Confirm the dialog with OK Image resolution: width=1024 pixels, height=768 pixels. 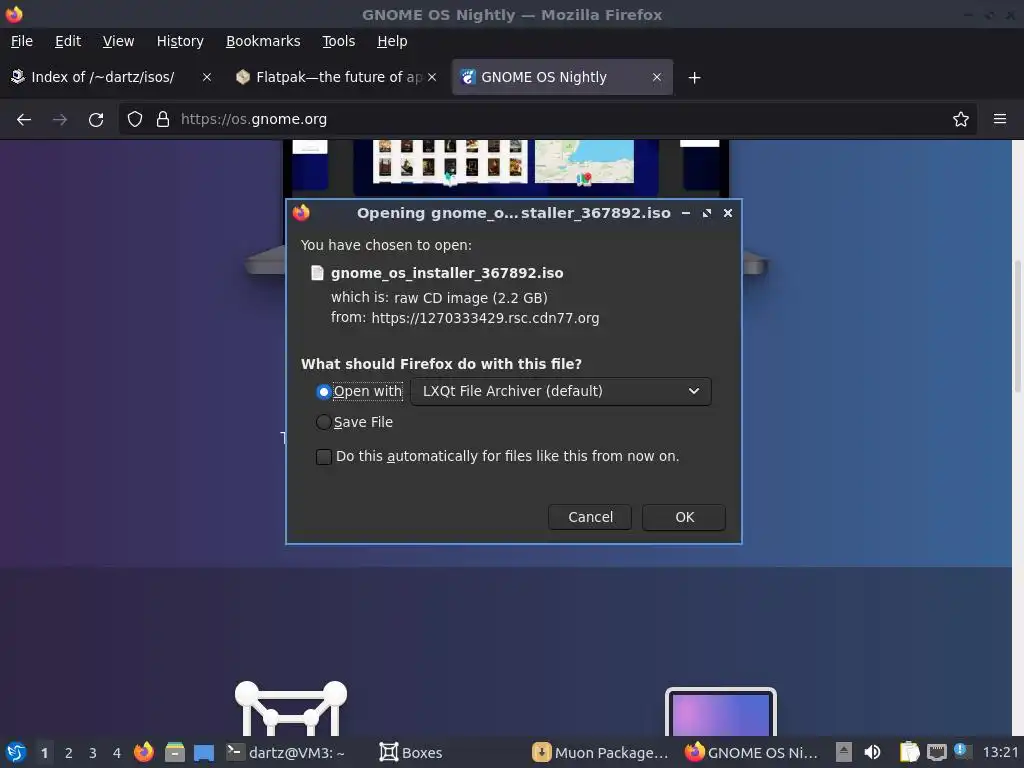(x=684, y=517)
